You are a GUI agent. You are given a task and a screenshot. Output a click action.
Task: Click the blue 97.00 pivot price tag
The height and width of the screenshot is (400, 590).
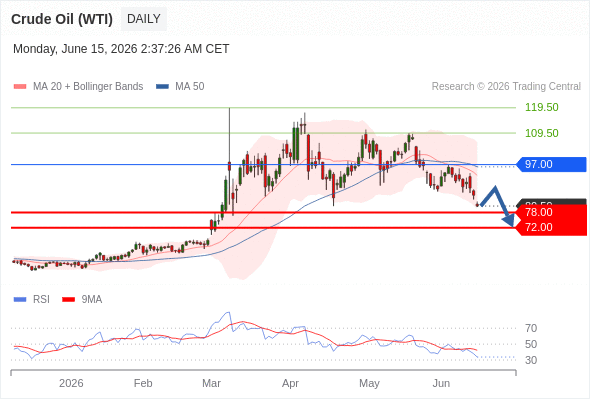(551, 164)
